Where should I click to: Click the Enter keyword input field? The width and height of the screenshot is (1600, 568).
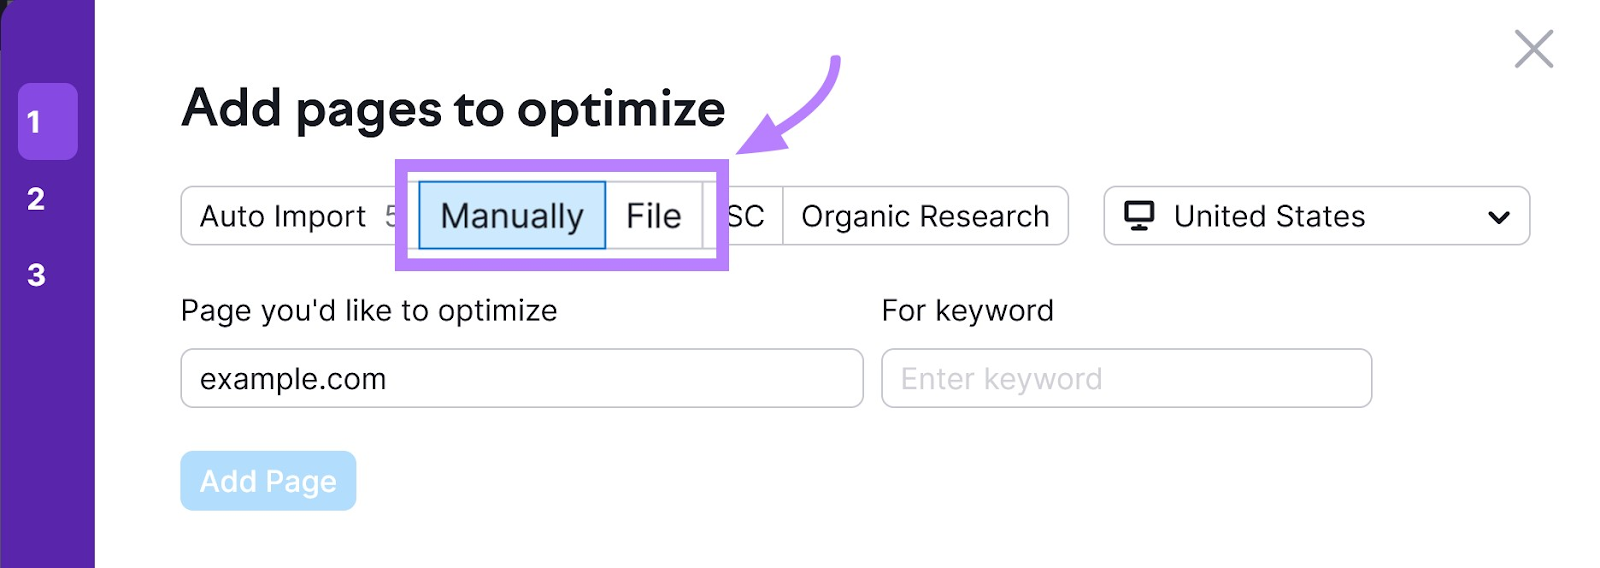point(1126,378)
